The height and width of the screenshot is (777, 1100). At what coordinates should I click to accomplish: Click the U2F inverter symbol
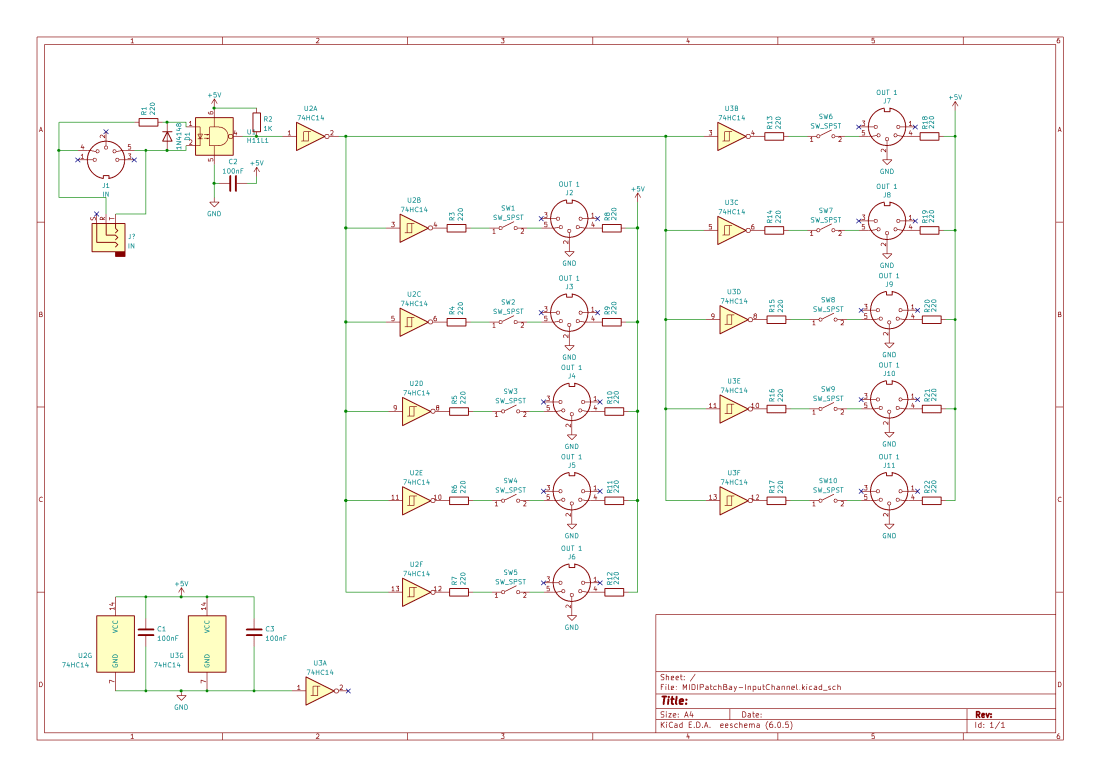coord(413,590)
